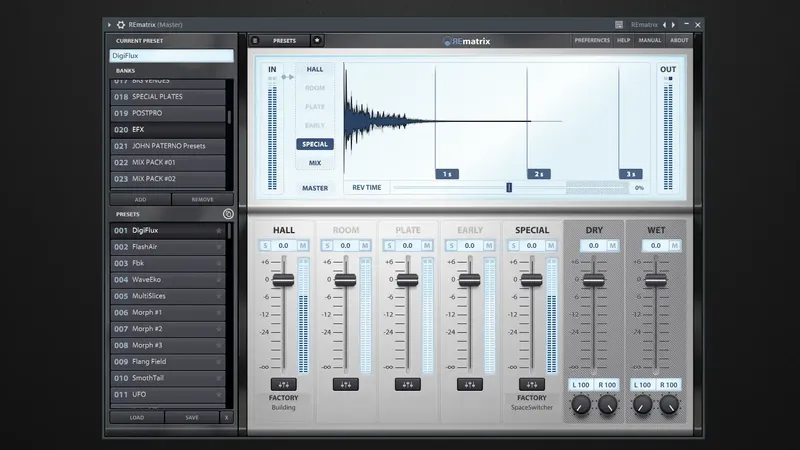The width and height of the screenshot is (800, 450).
Task: Select the 021 JOHN PATERNO Presets bank
Action: pos(168,146)
